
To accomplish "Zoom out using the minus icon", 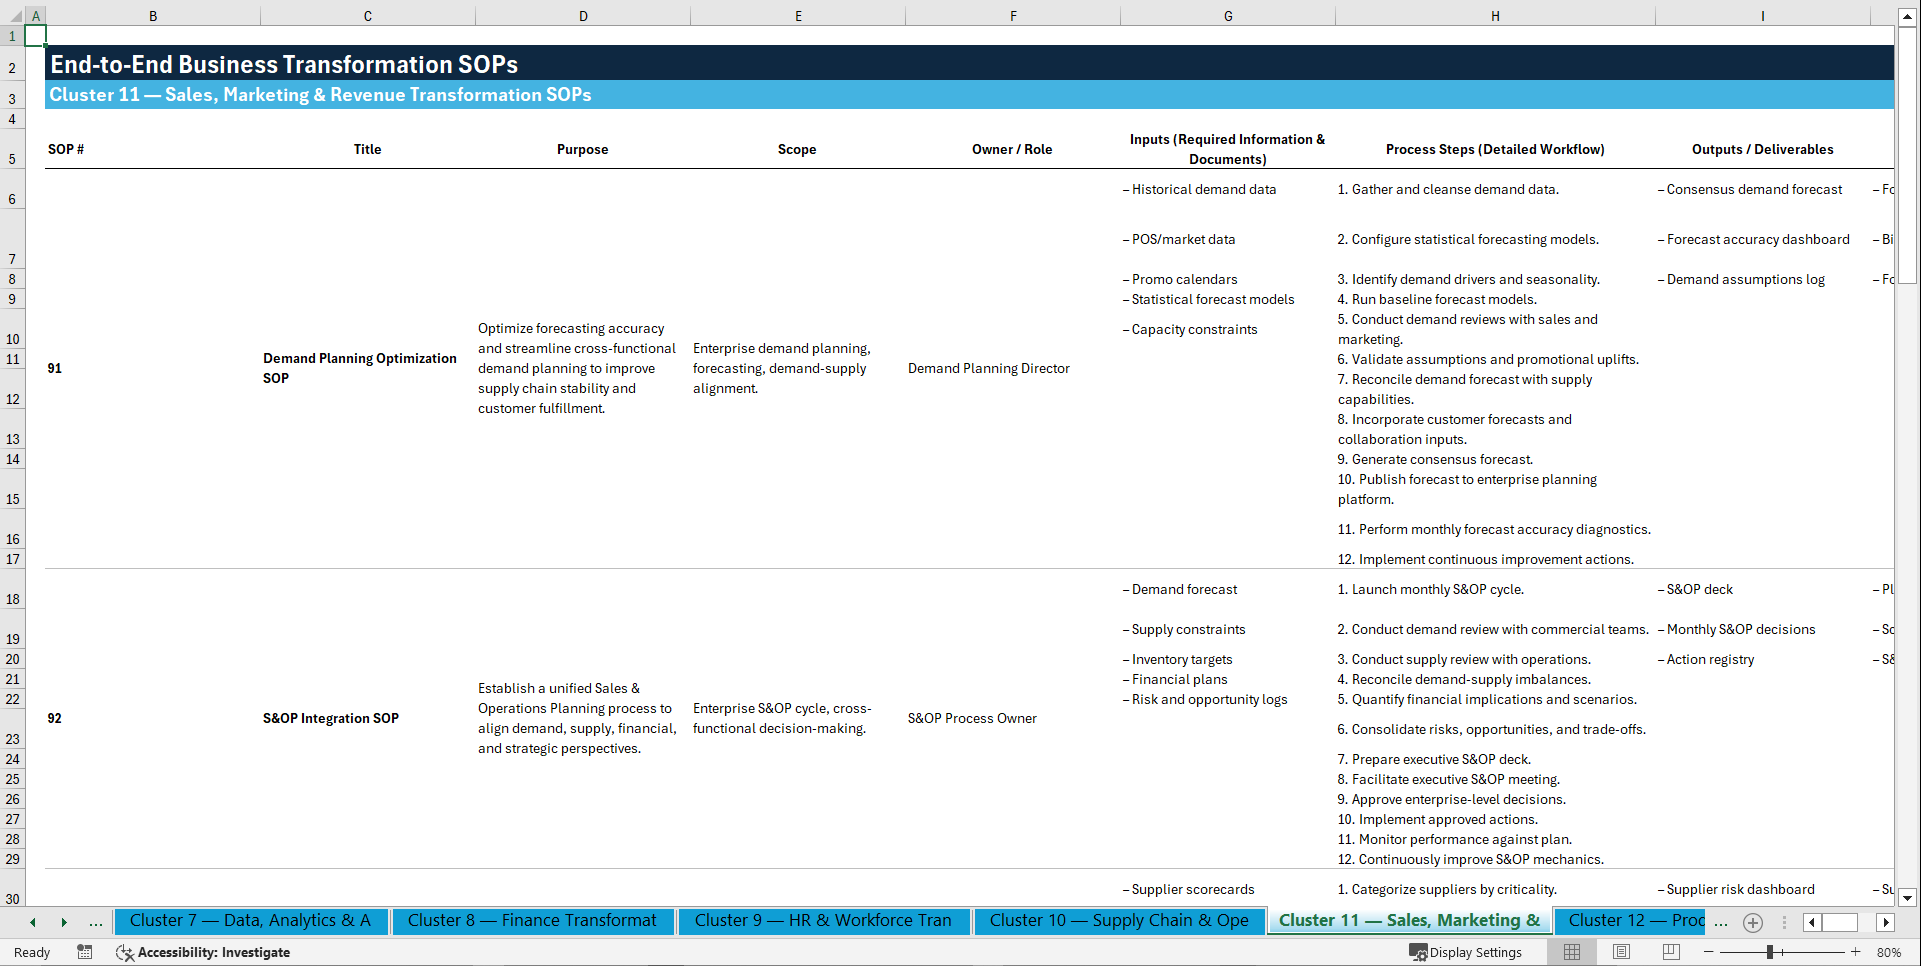I will tap(1709, 952).
